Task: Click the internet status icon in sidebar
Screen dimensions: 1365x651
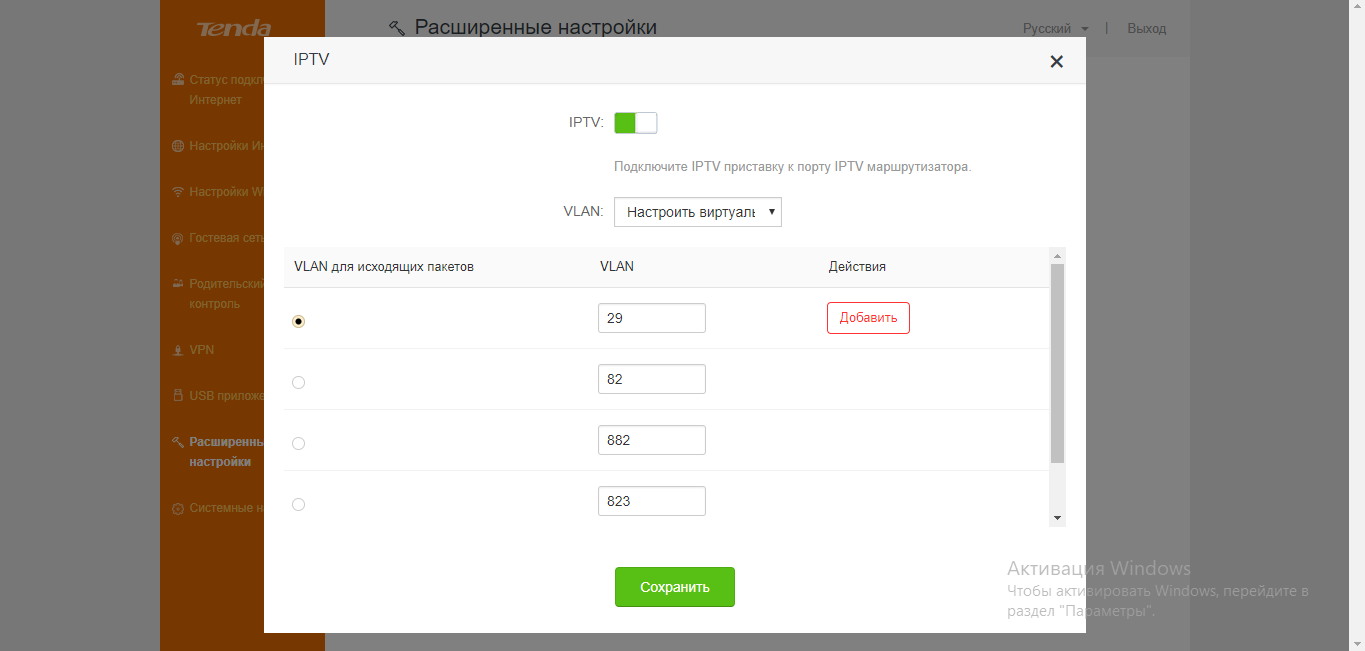Action: point(178,80)
